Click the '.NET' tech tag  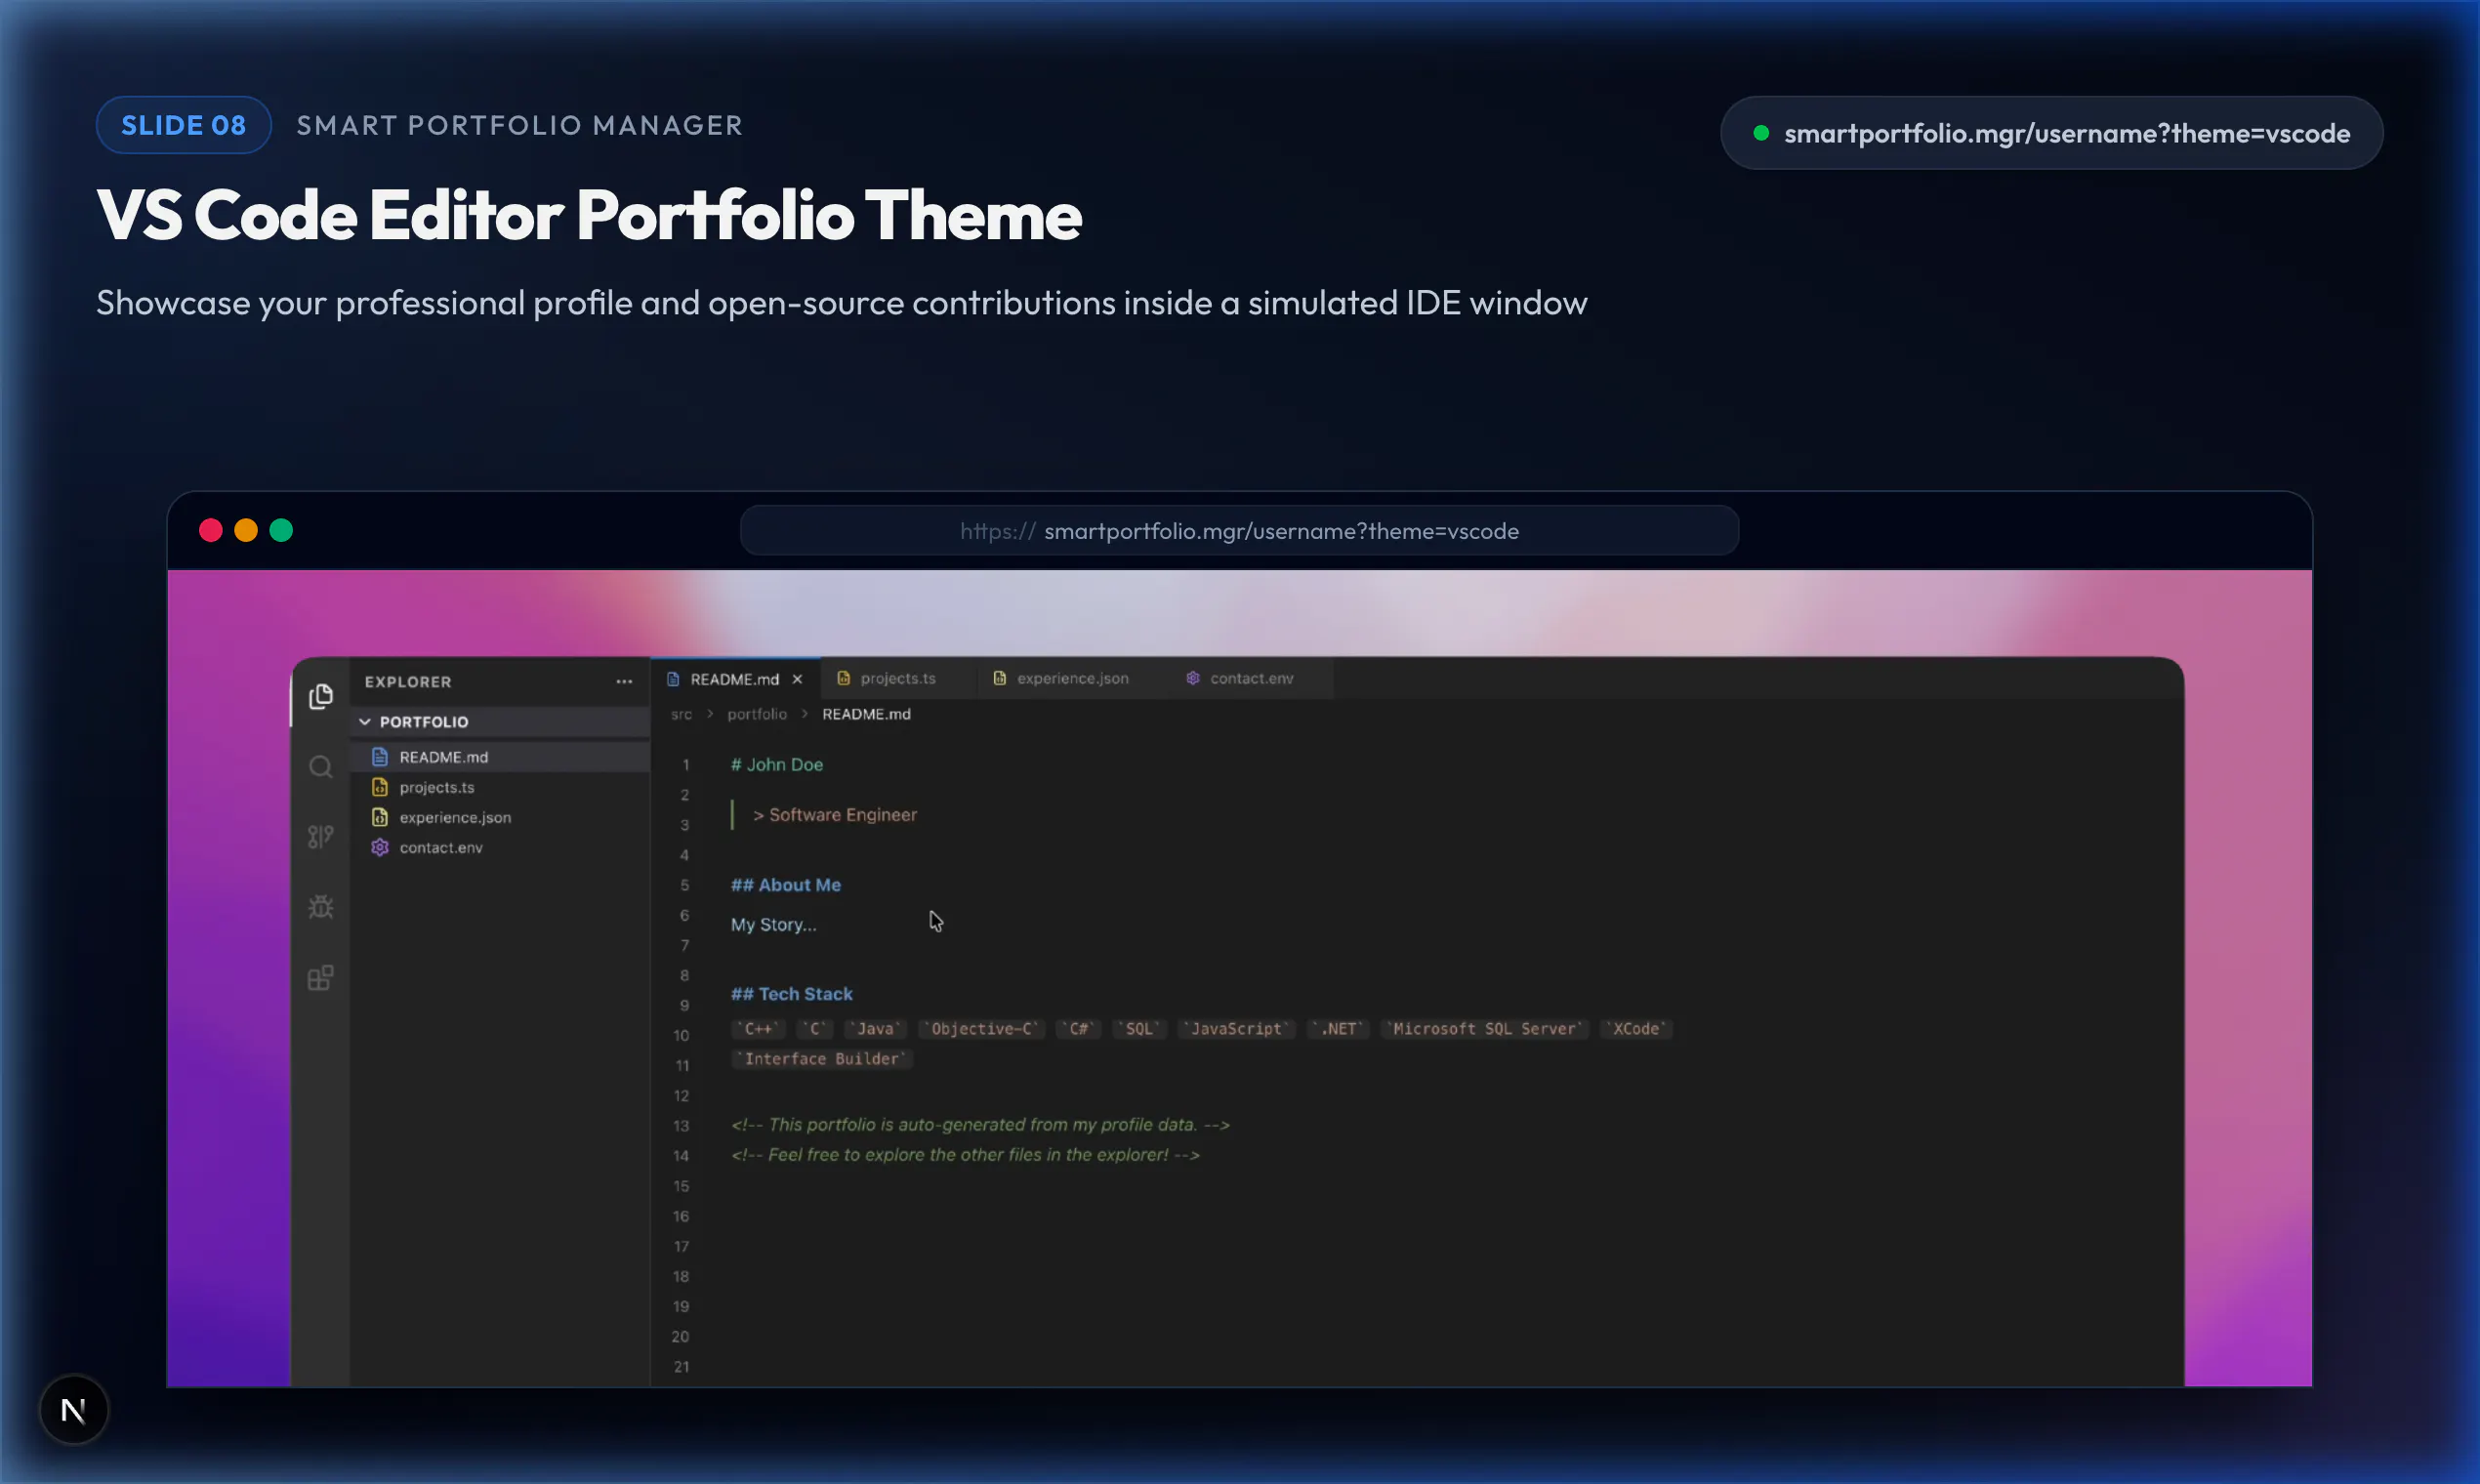click(1338, 1029)
